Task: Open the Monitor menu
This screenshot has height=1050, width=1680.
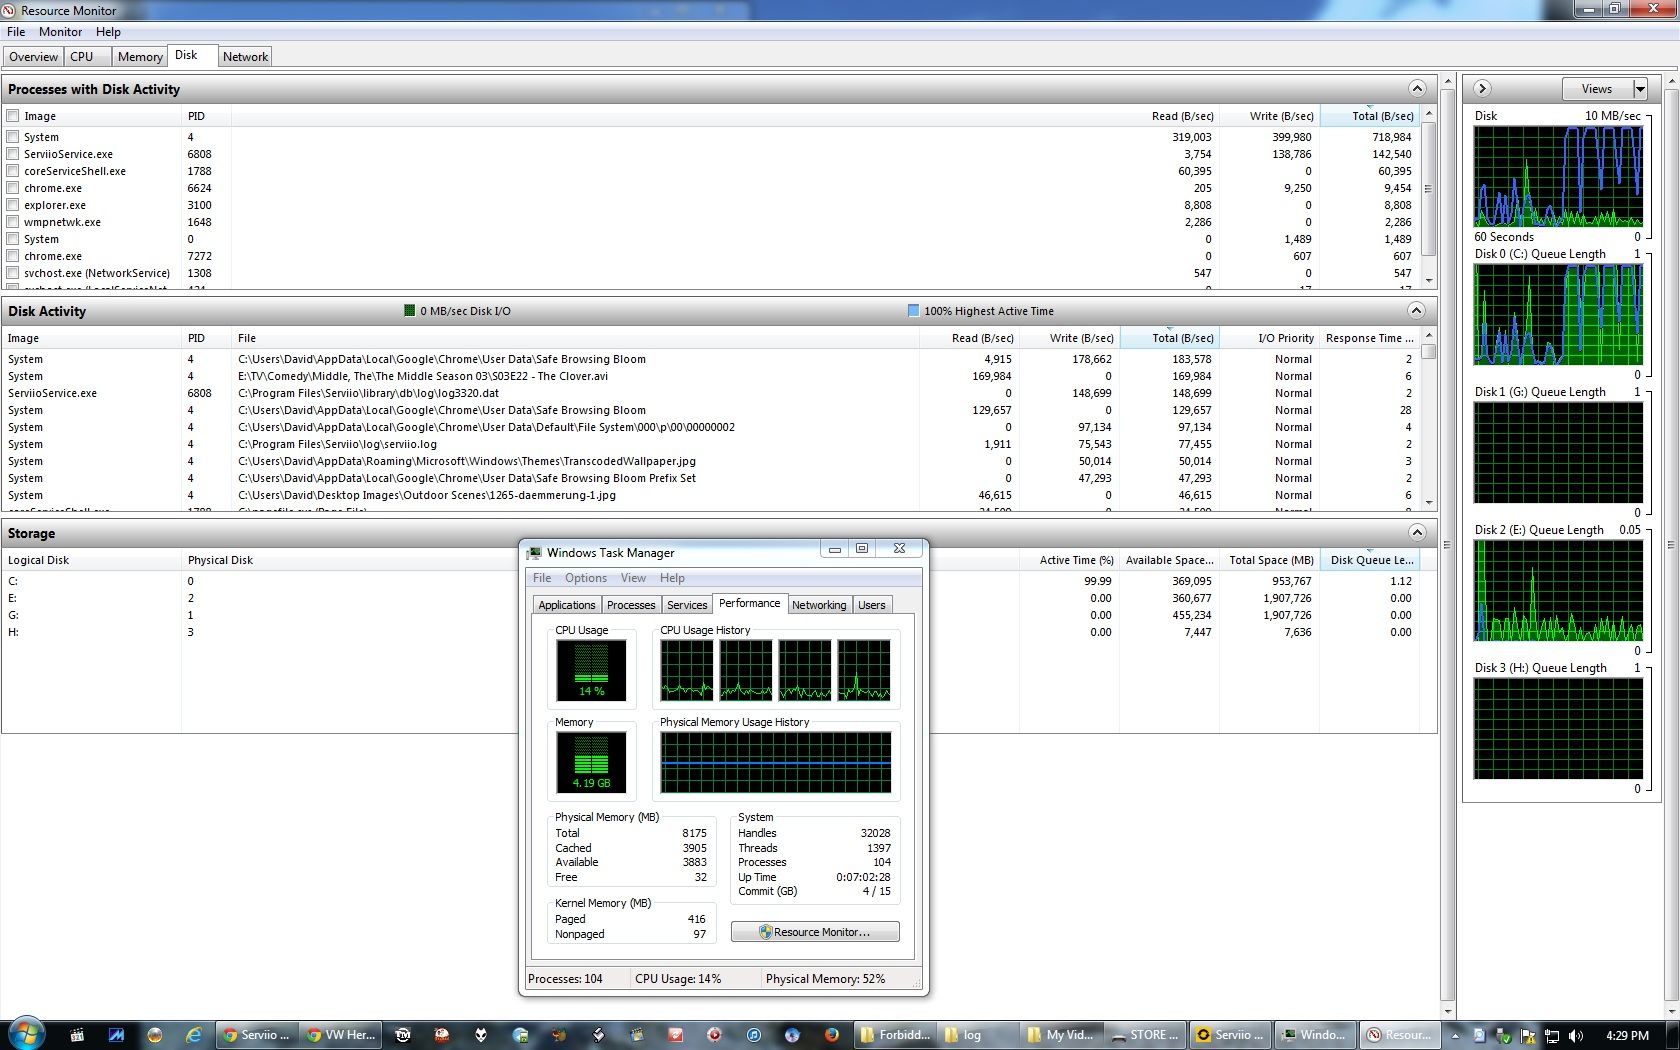Action: (60, 32)
